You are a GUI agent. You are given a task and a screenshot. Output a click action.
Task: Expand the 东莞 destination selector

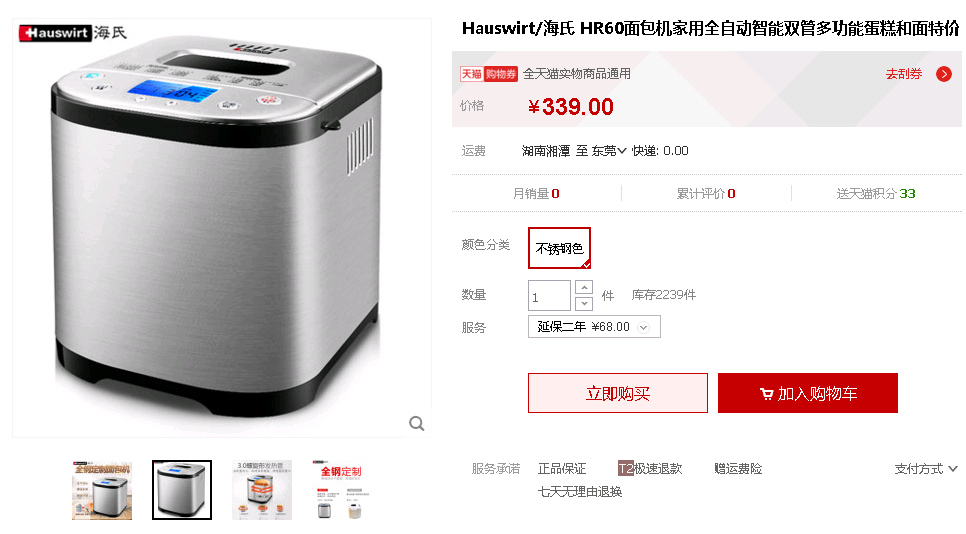coord(609,151)
